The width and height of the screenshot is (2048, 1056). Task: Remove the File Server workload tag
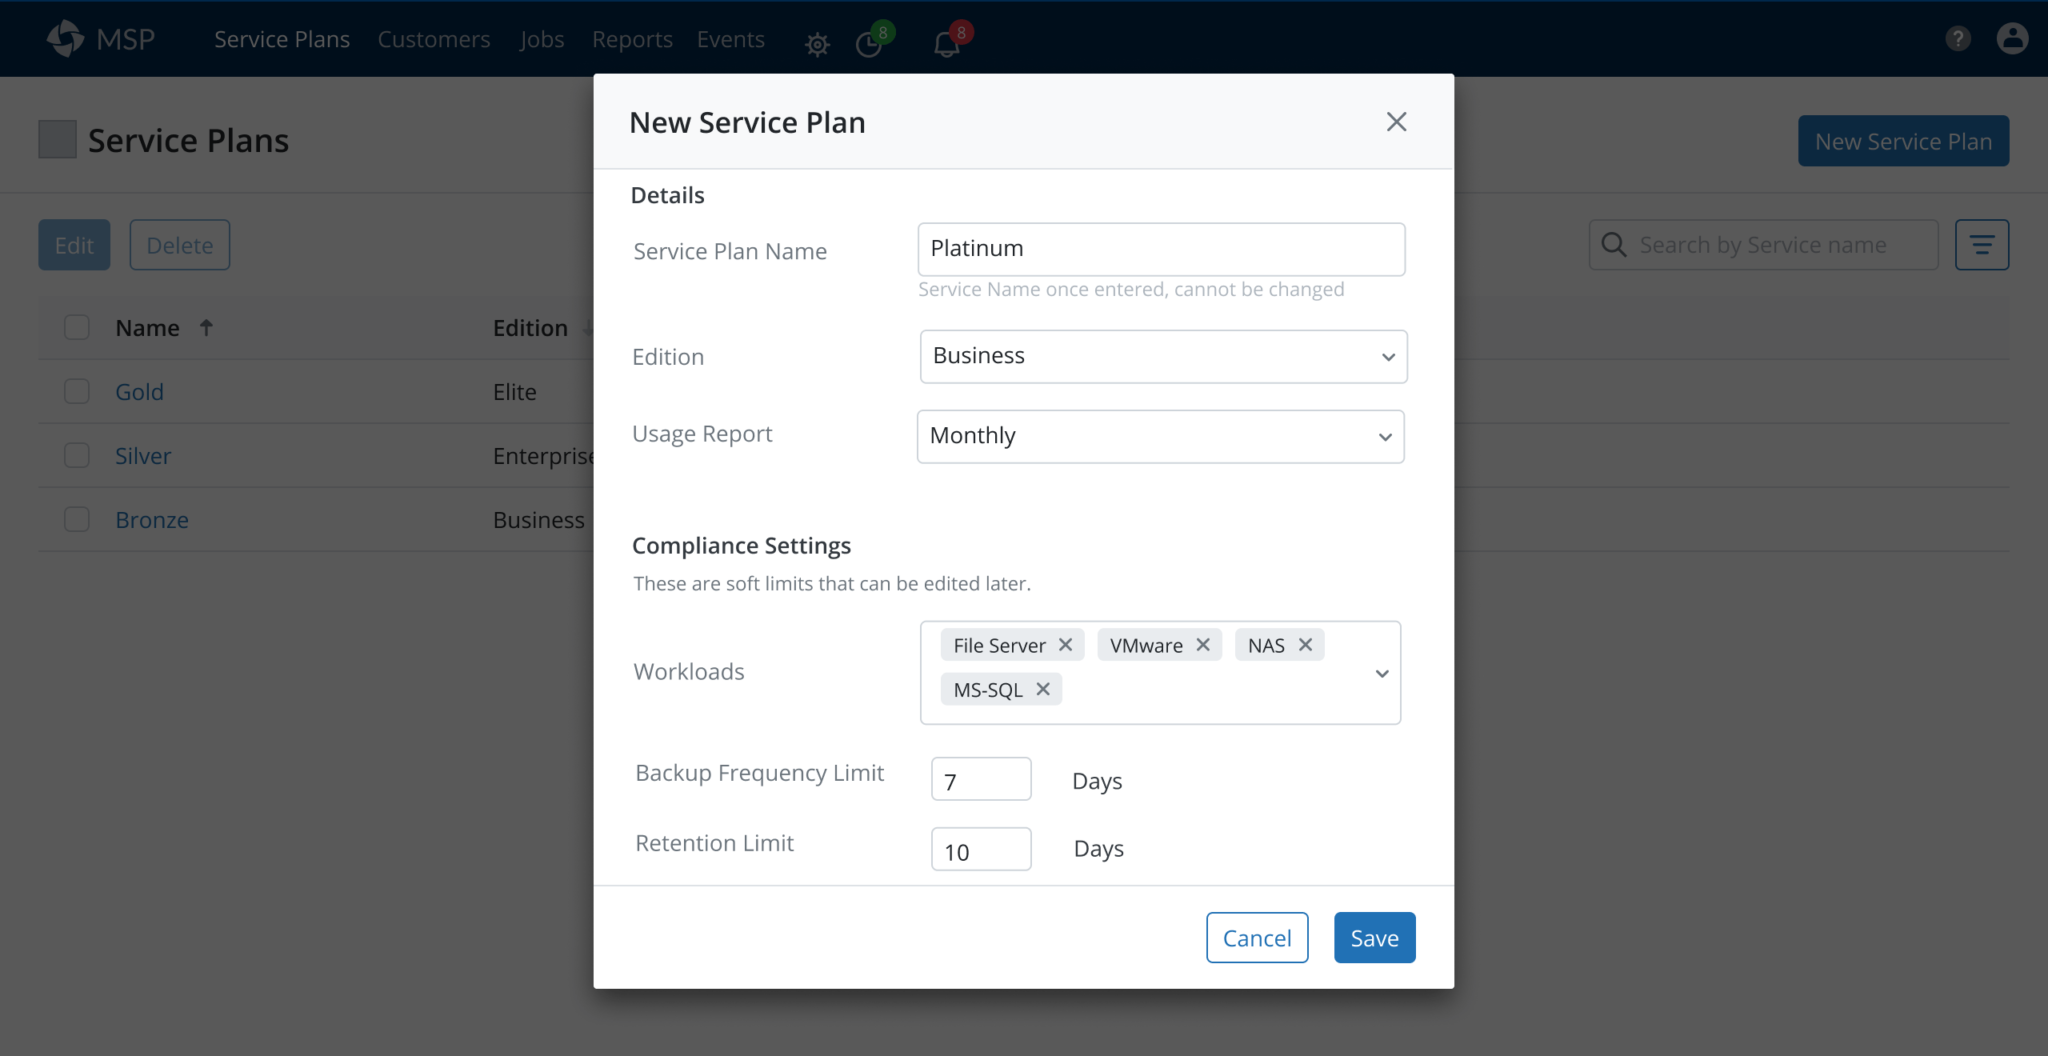point(1066,645)
